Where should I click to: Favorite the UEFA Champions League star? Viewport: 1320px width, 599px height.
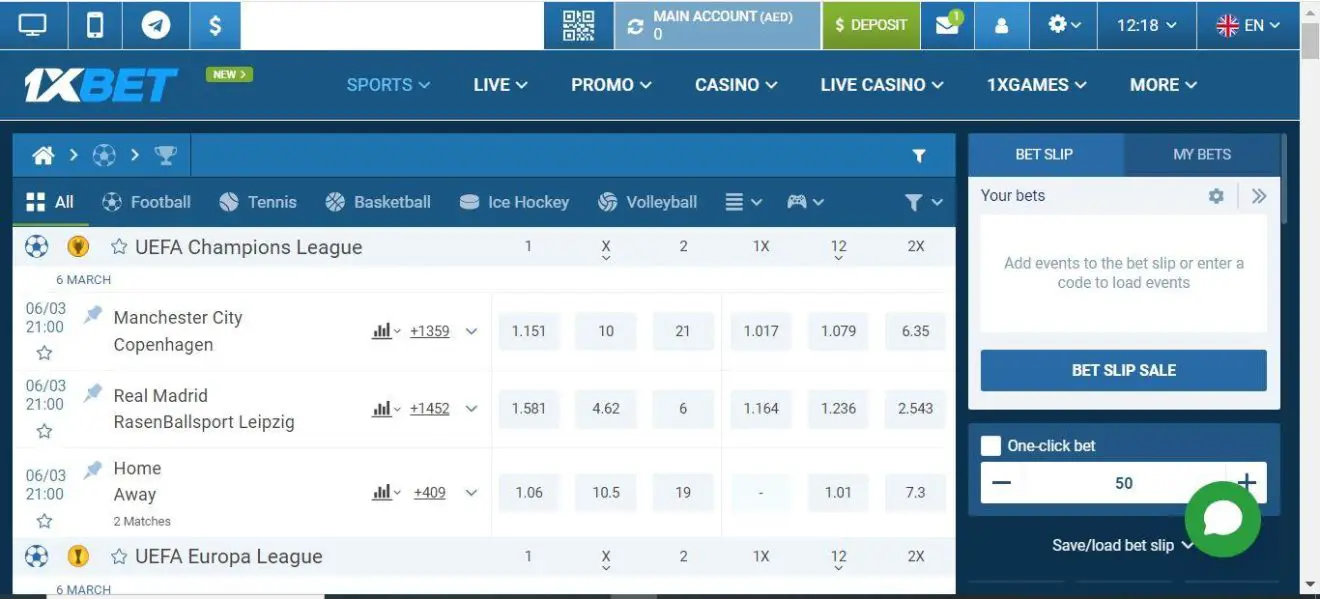pos(119,247)
